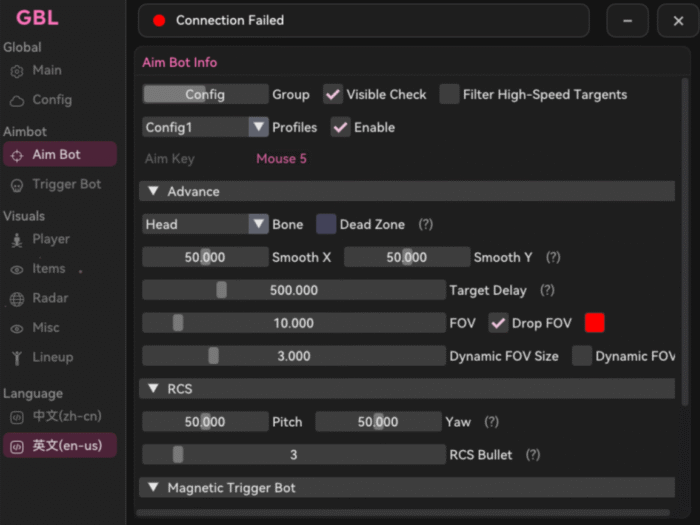700x525 pixels.
Task: Click the red Drop FOV color swatch
Action: coord(595,323)
